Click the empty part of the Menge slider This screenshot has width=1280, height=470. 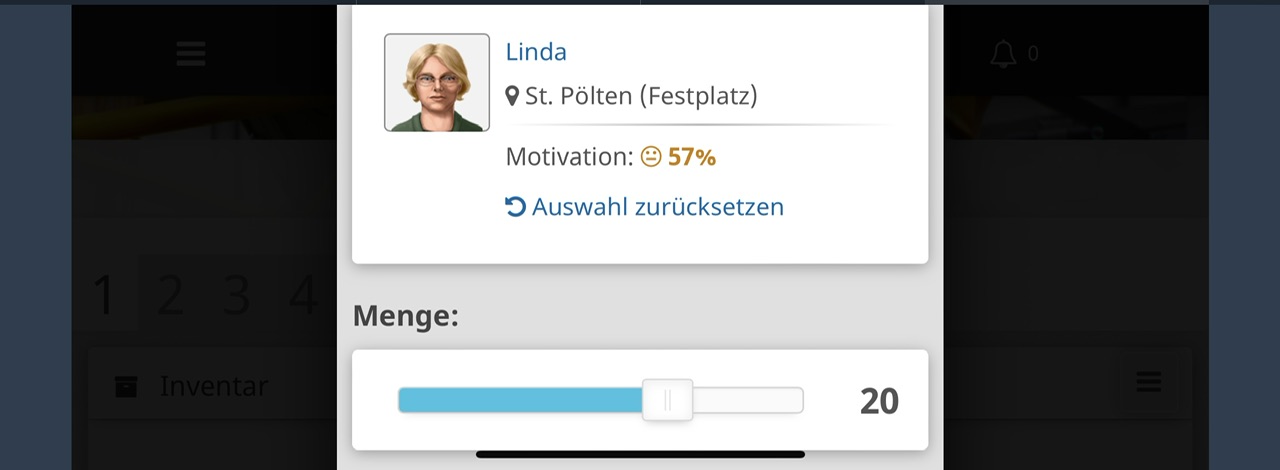point(747,400)
